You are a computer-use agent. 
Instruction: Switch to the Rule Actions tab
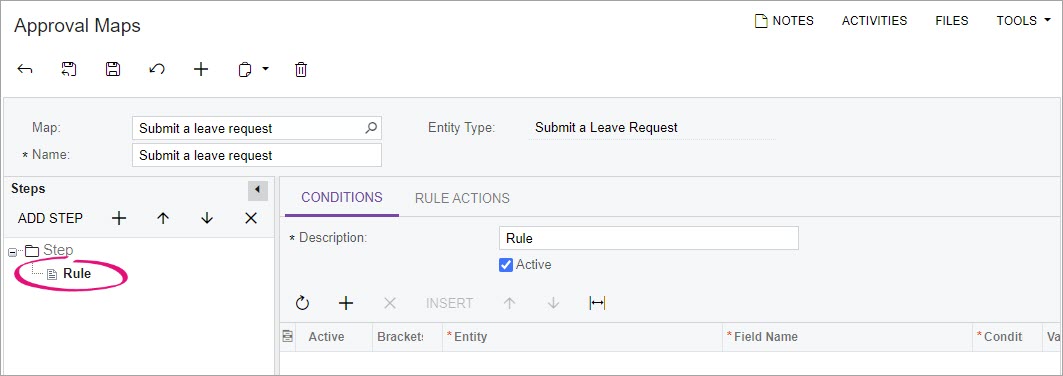[462, 199]
